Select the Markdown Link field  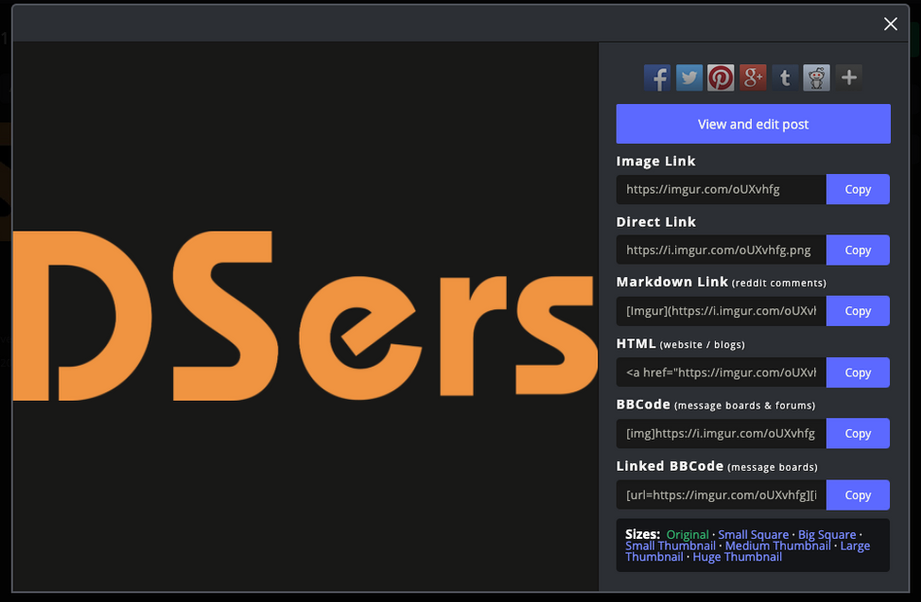721,311
